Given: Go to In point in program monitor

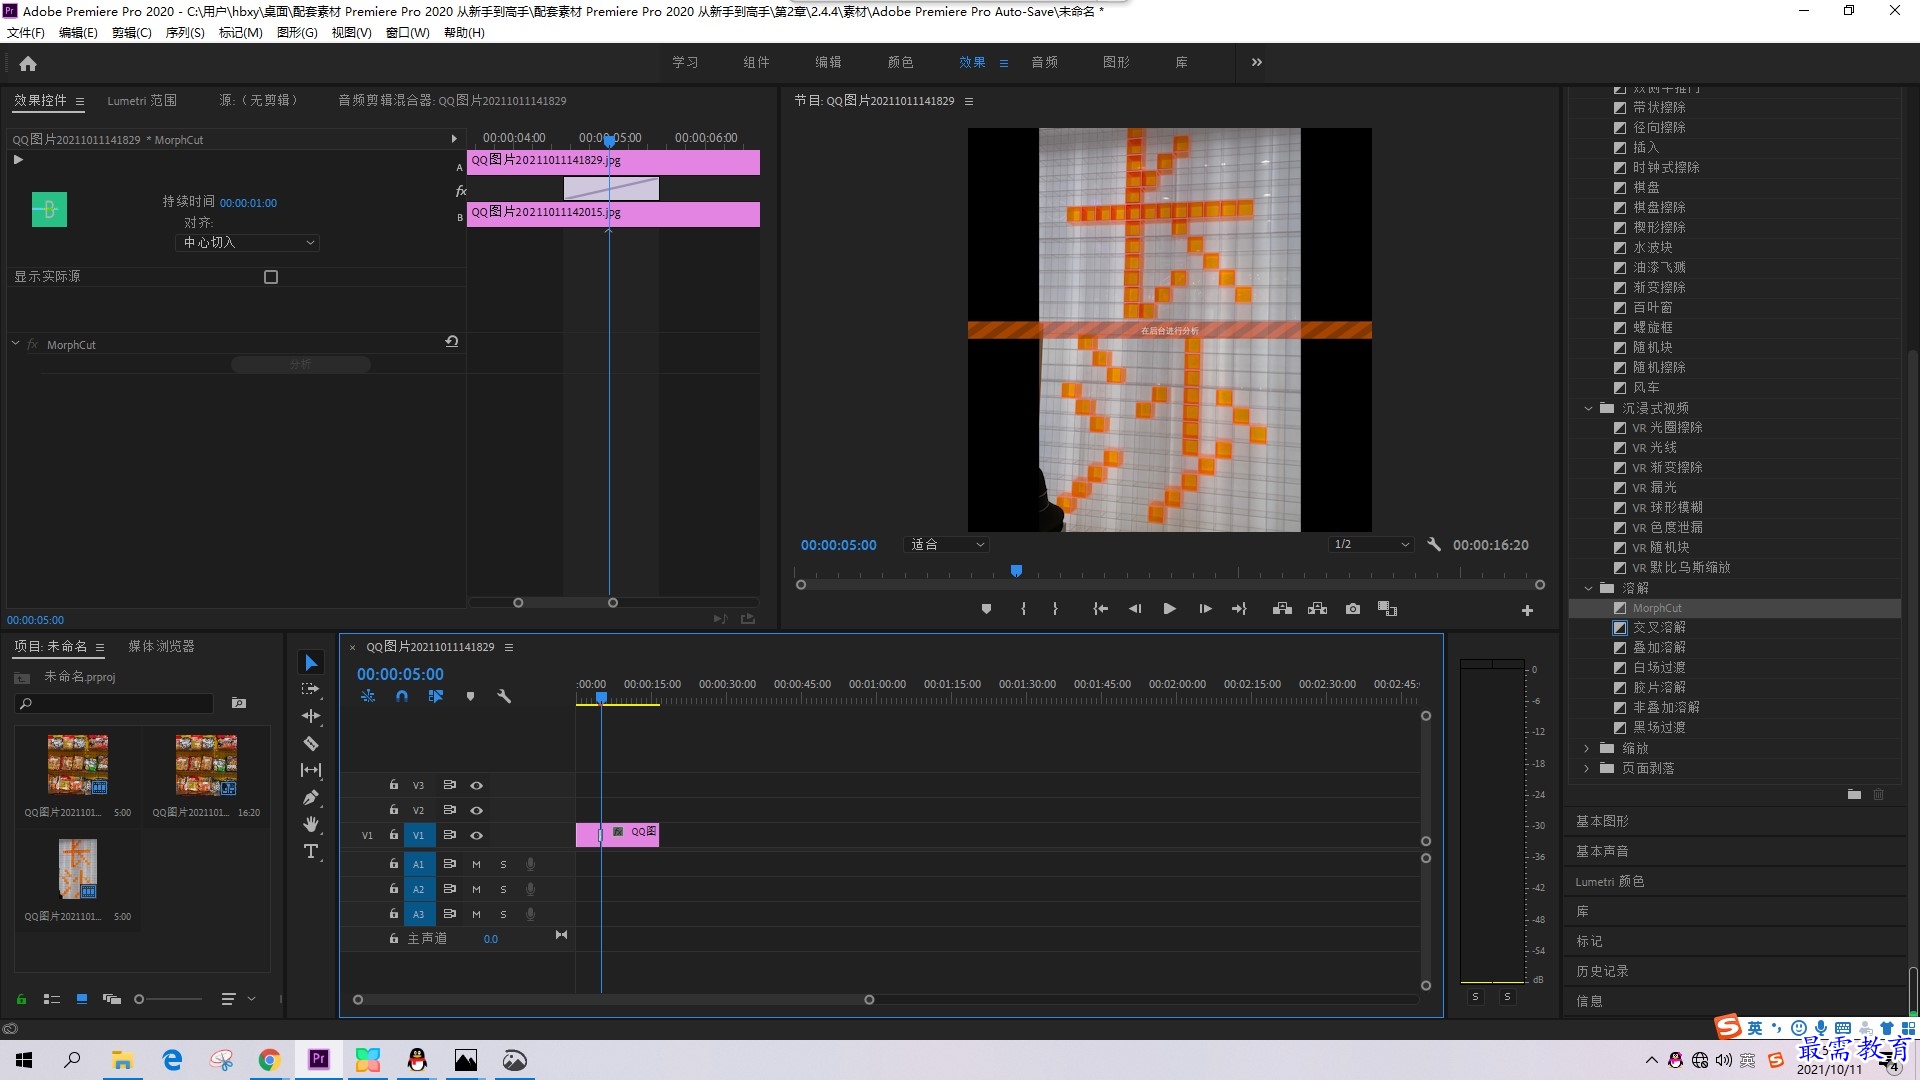Looking at the screenshot, I should [x=1100, y=609].
